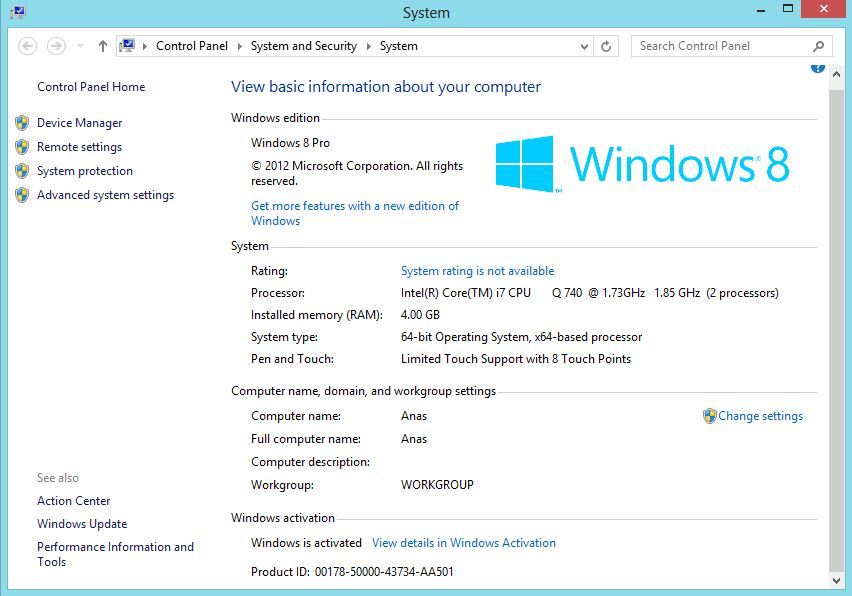This screenshot has width=852, height=596.
Task: Click the Anas value beside Full computer name
Action: tap(414, 439)
